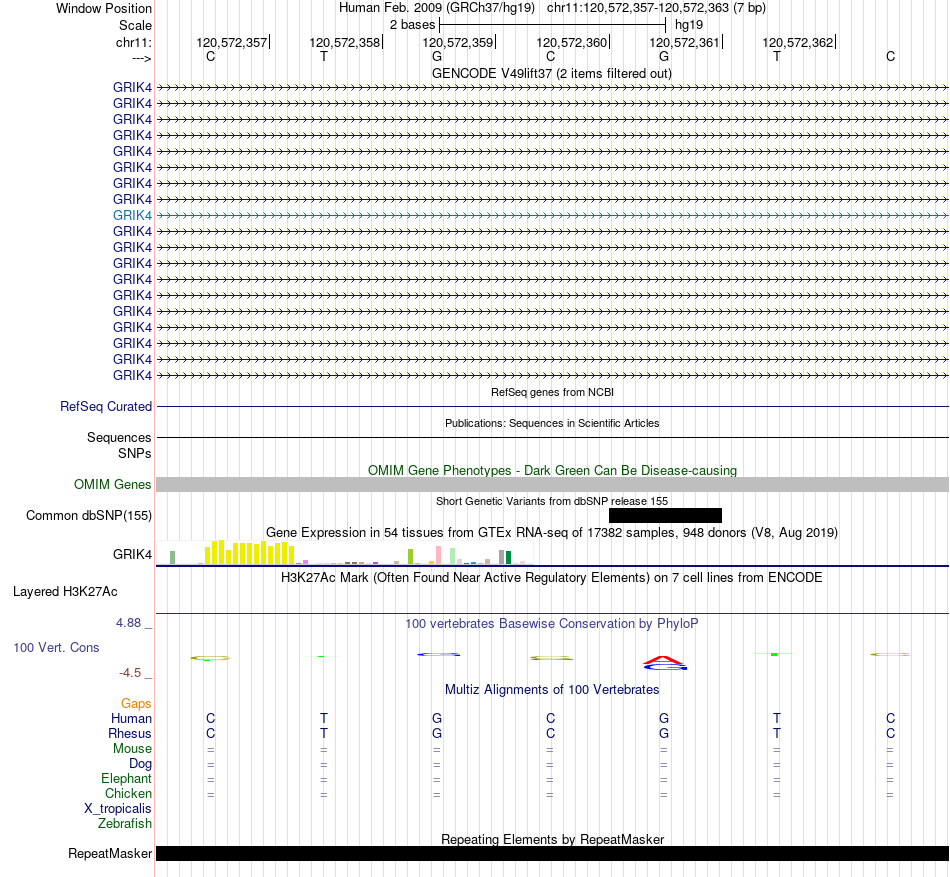Click the red and blue PhyloP logo
Image resolution: width=950 pixels, height=877 pixels.
(x=665, y=663)
